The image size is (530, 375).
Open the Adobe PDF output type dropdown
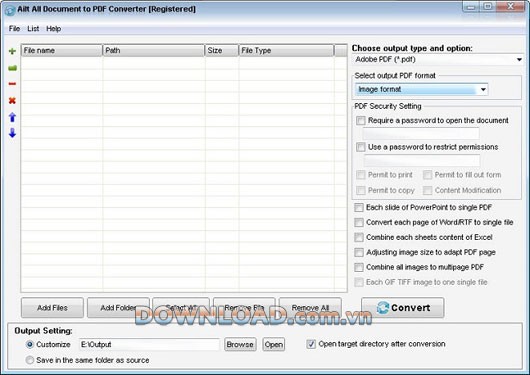tap(438, 60)
